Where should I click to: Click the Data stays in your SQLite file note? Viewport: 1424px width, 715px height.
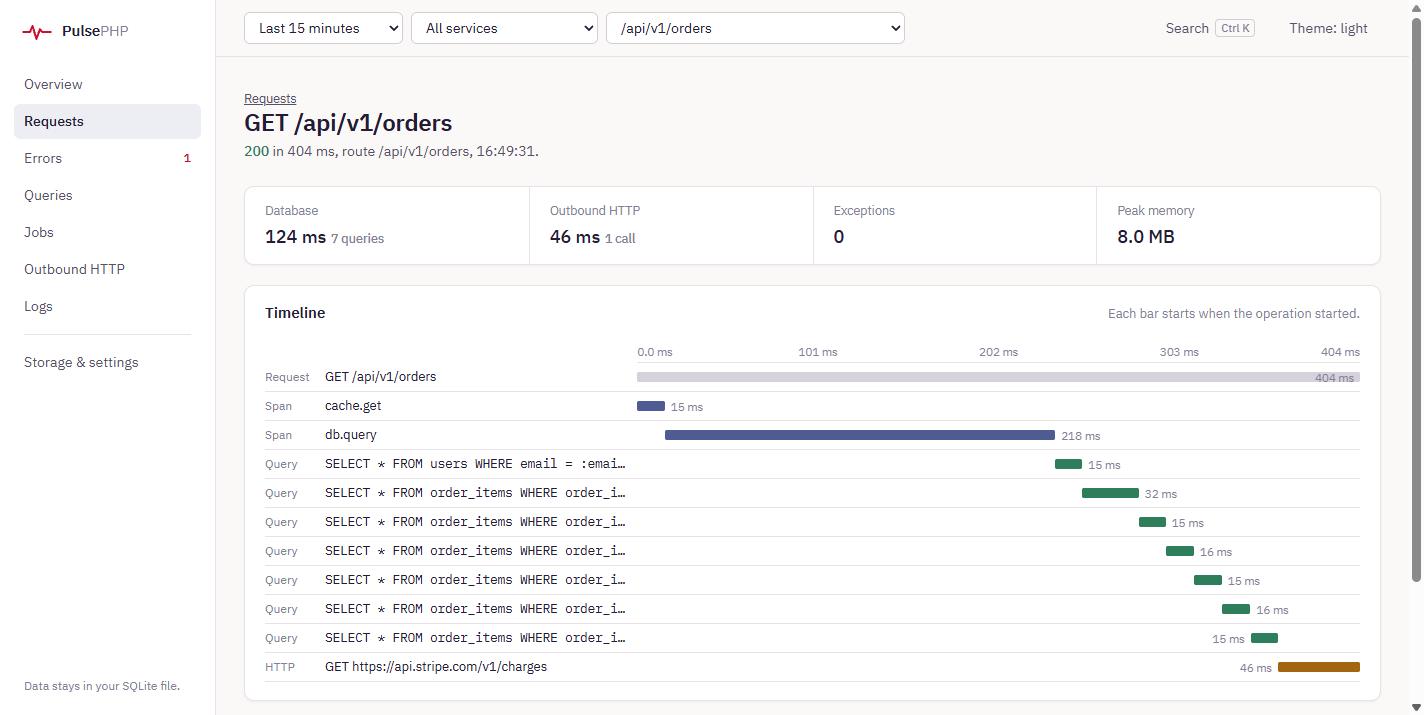pyautogui.click(x=102, y=686)
